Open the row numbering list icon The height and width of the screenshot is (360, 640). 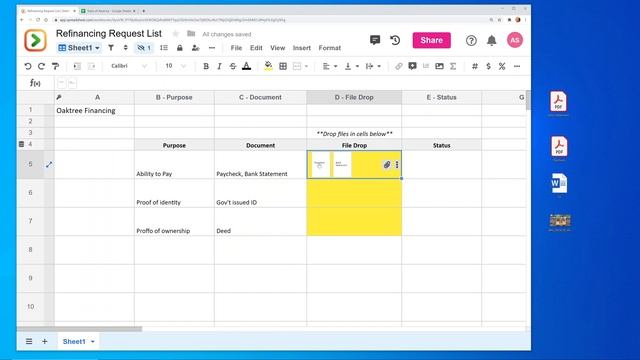pyautogui.click(x=164, y=48)
